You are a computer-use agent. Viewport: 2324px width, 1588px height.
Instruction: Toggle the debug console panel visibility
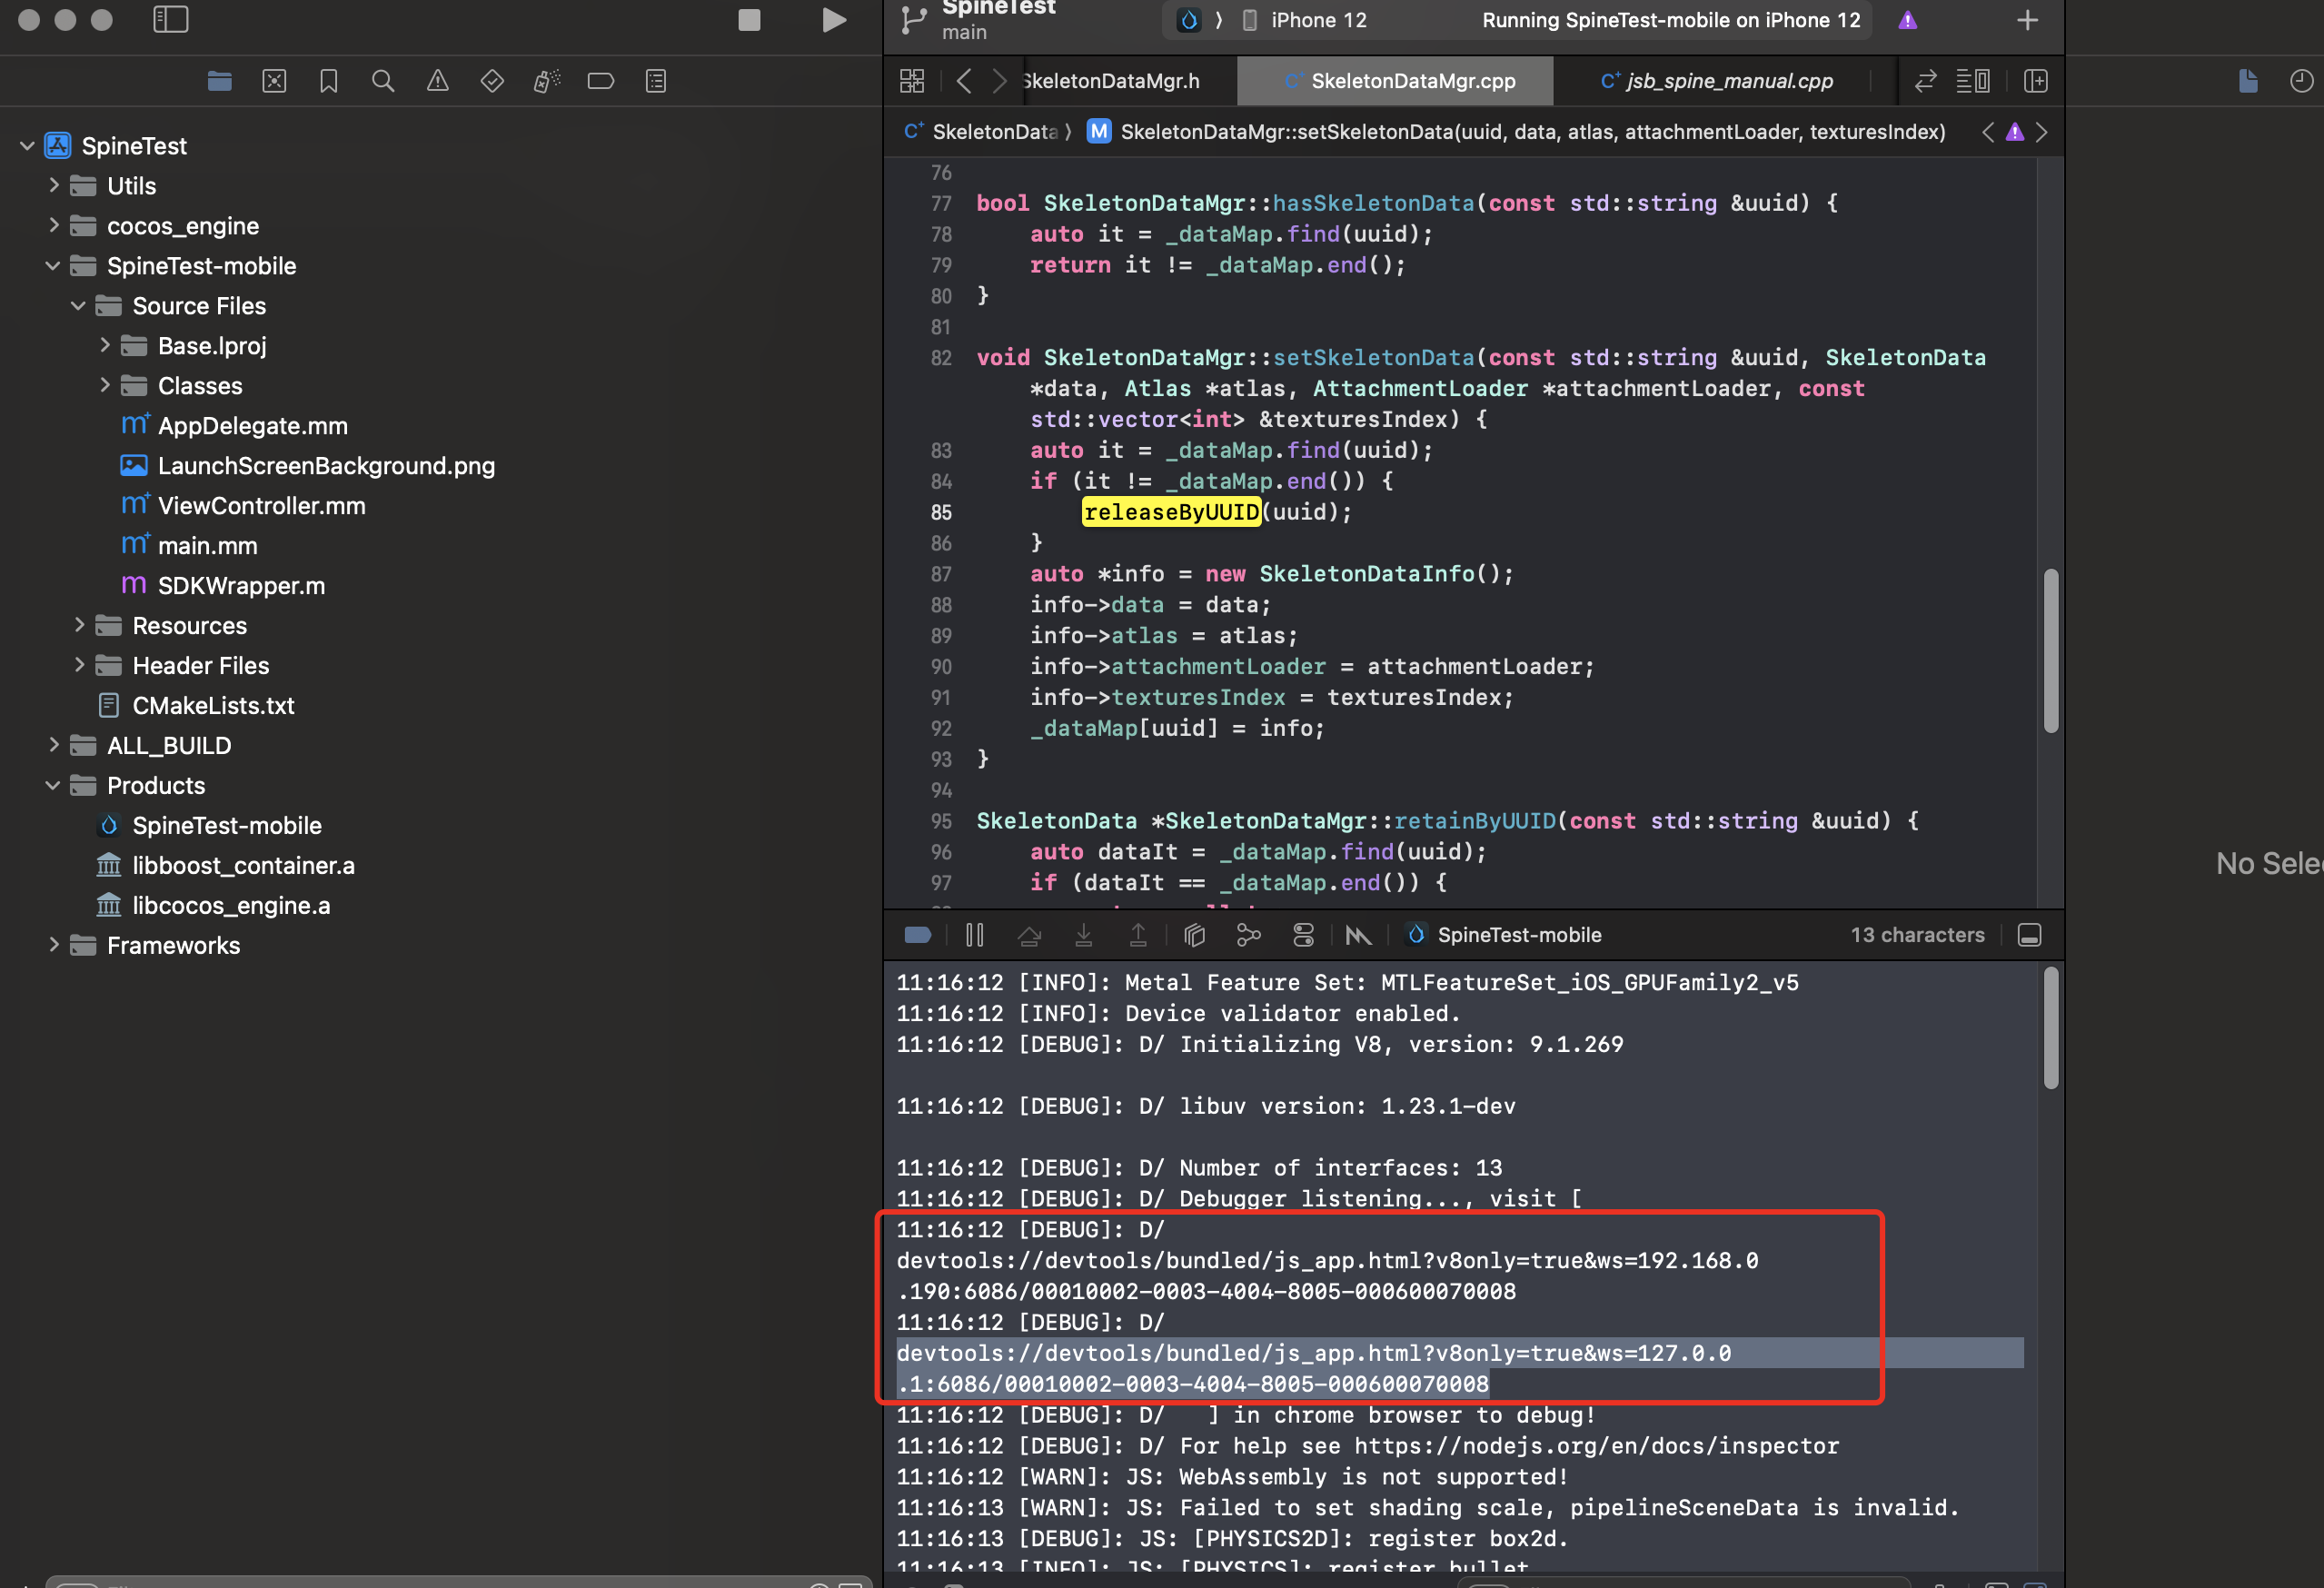[x=2029, y=935]
